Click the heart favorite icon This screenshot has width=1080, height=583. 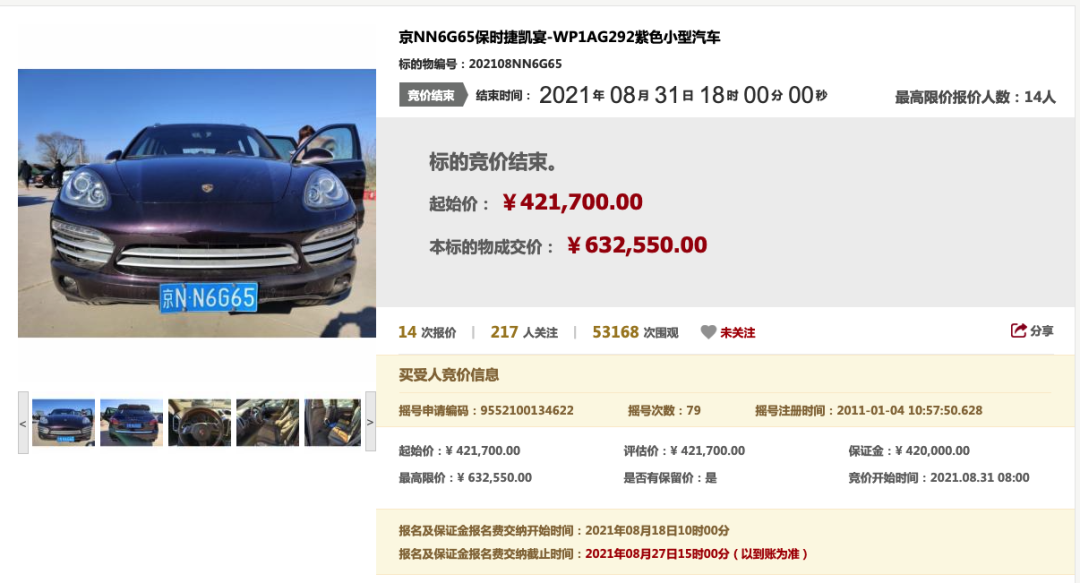coord(708,332)
